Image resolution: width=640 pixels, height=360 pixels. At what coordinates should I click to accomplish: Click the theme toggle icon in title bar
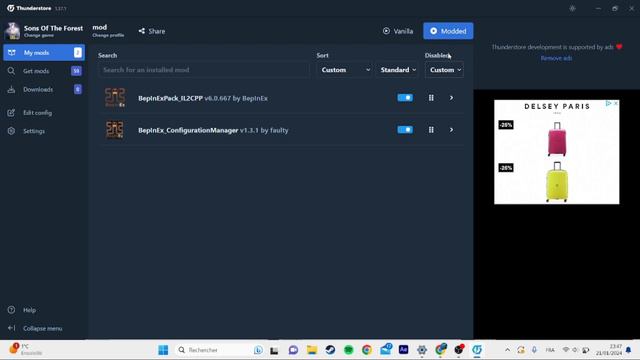[x=572, y=8]
